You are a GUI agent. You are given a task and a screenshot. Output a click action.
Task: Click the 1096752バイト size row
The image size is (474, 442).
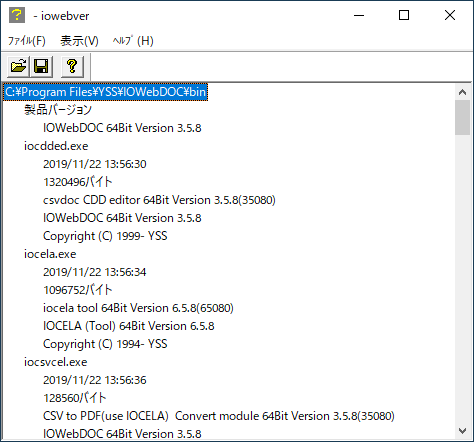[x=77, y=290]
